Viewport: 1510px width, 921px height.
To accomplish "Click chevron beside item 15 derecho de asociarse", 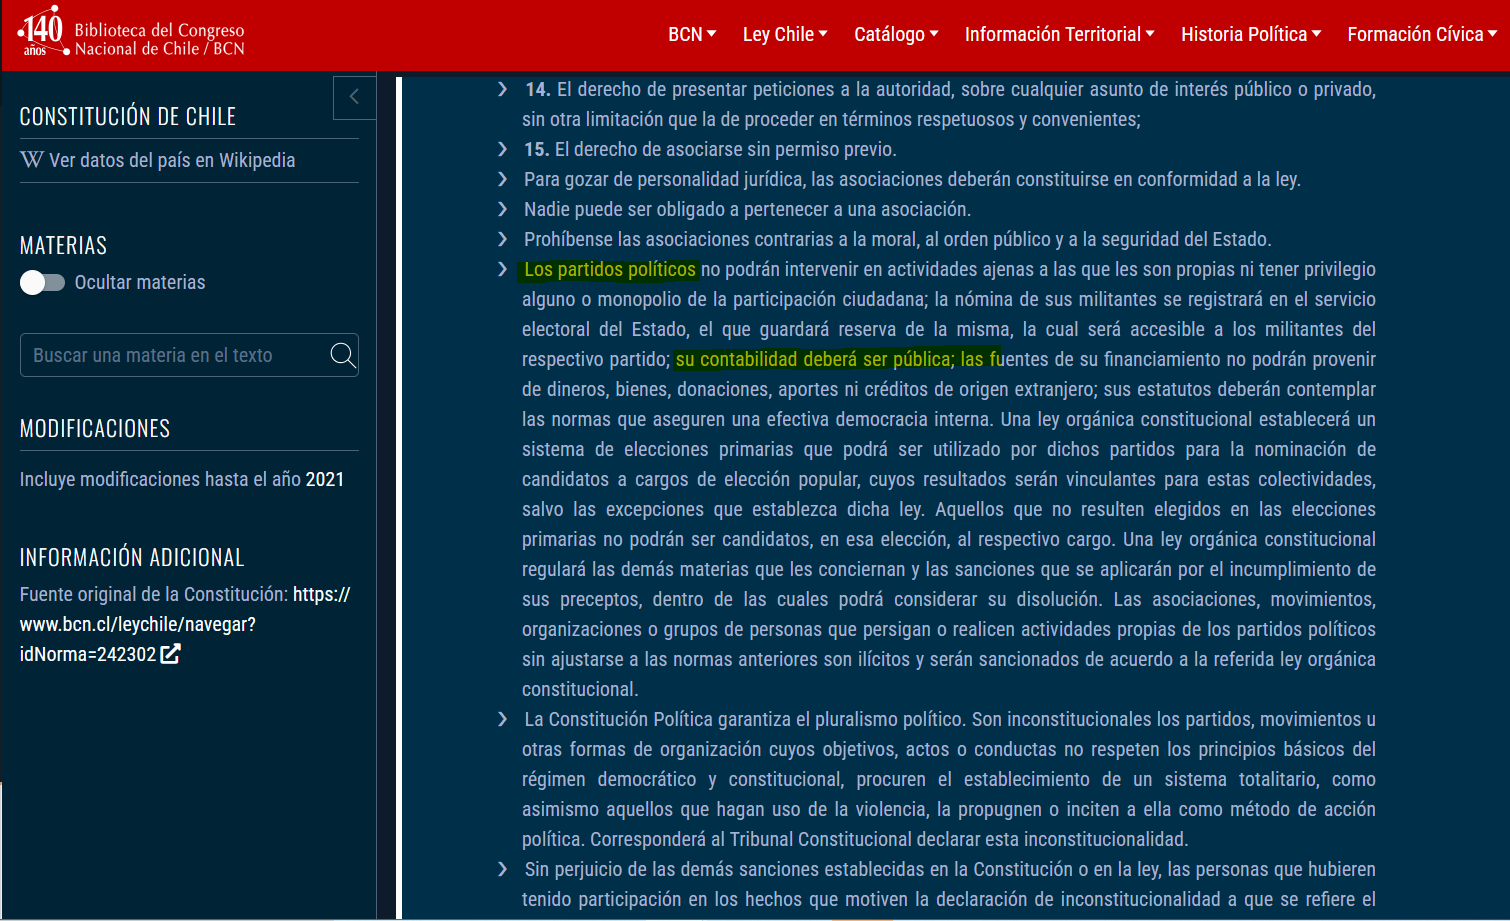I will pos(502,150).
